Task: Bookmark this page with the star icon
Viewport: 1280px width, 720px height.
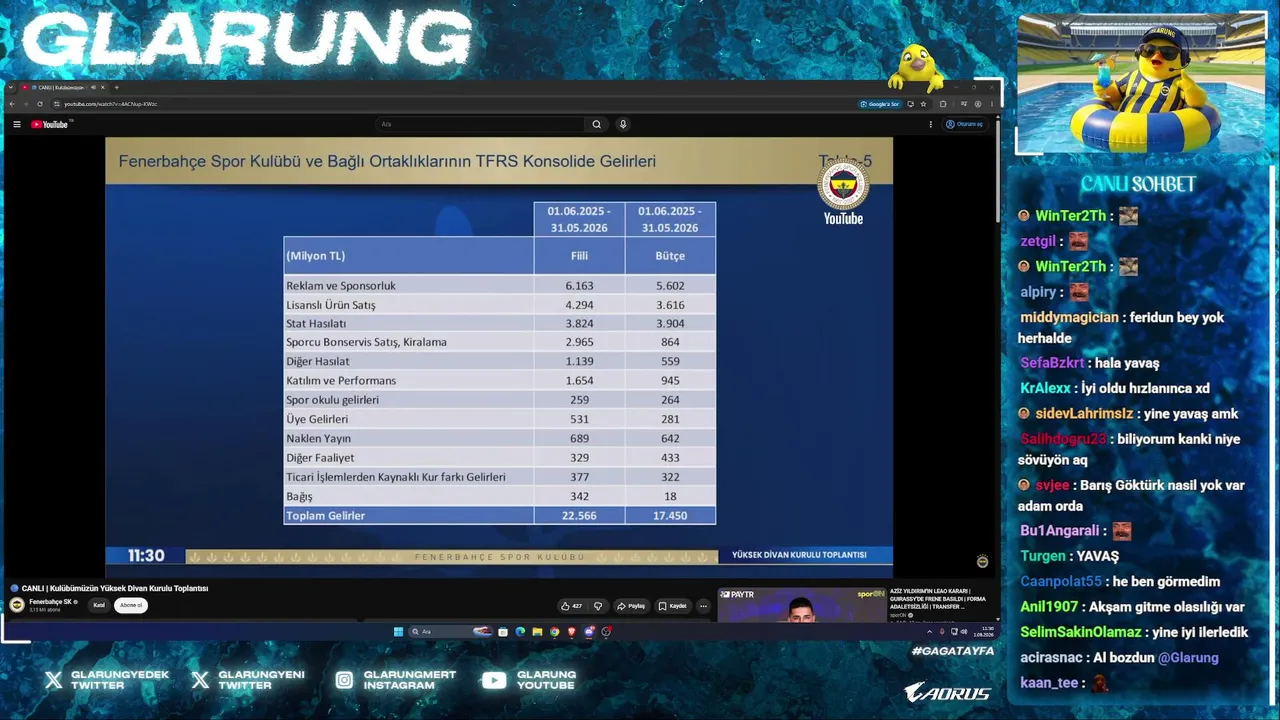Action: point(923,104)
